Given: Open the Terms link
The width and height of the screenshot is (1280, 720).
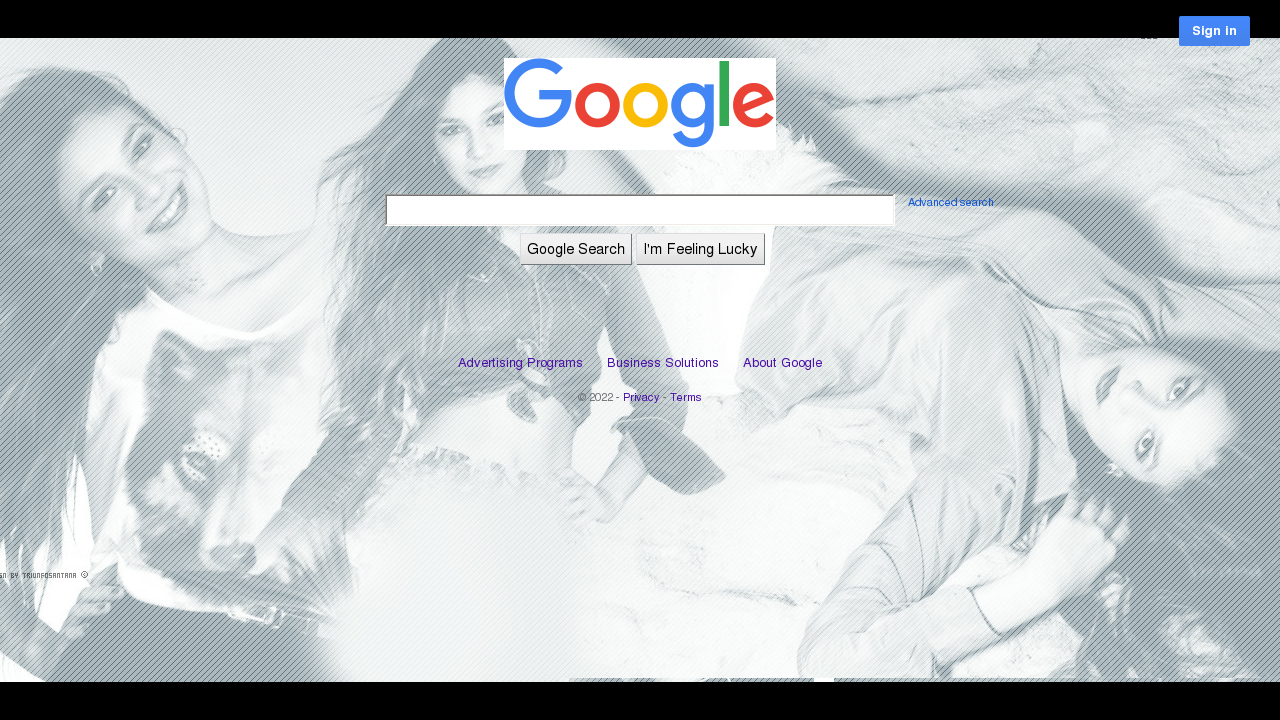Looking at the screenshot, I should click(686, 397).
